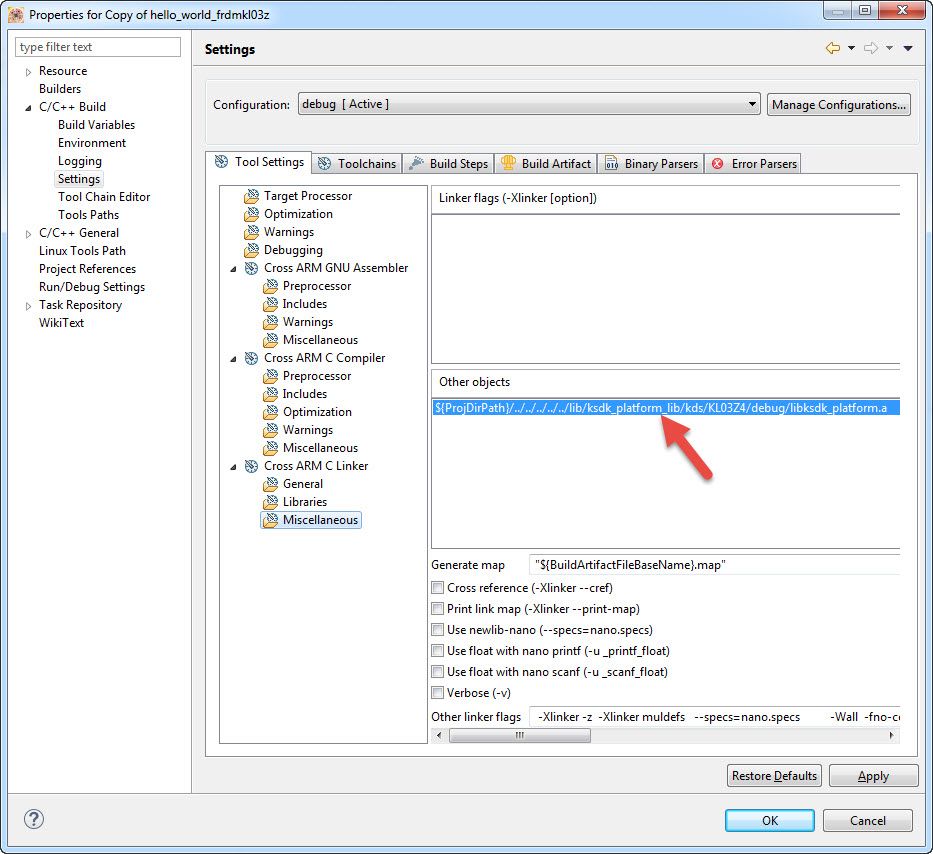
Task: Toggle Use float with nano scanf checkbox
Action: [x=438, y=672]
